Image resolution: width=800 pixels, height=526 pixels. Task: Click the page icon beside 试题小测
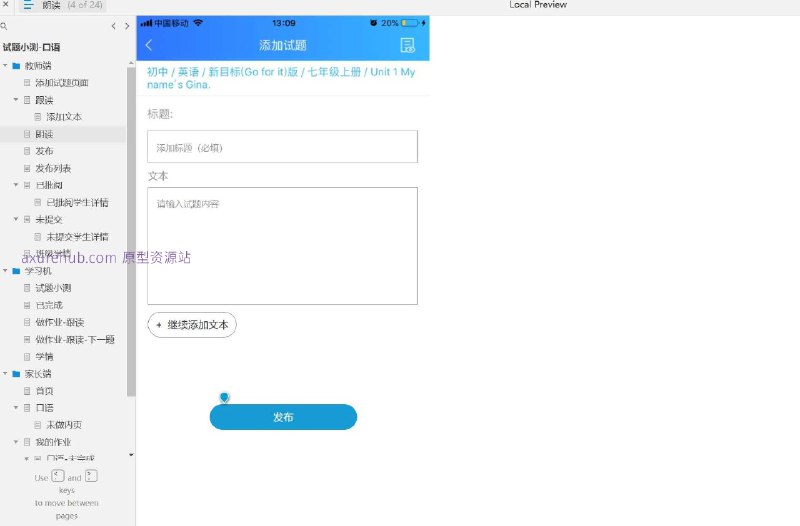coord(27,288)
